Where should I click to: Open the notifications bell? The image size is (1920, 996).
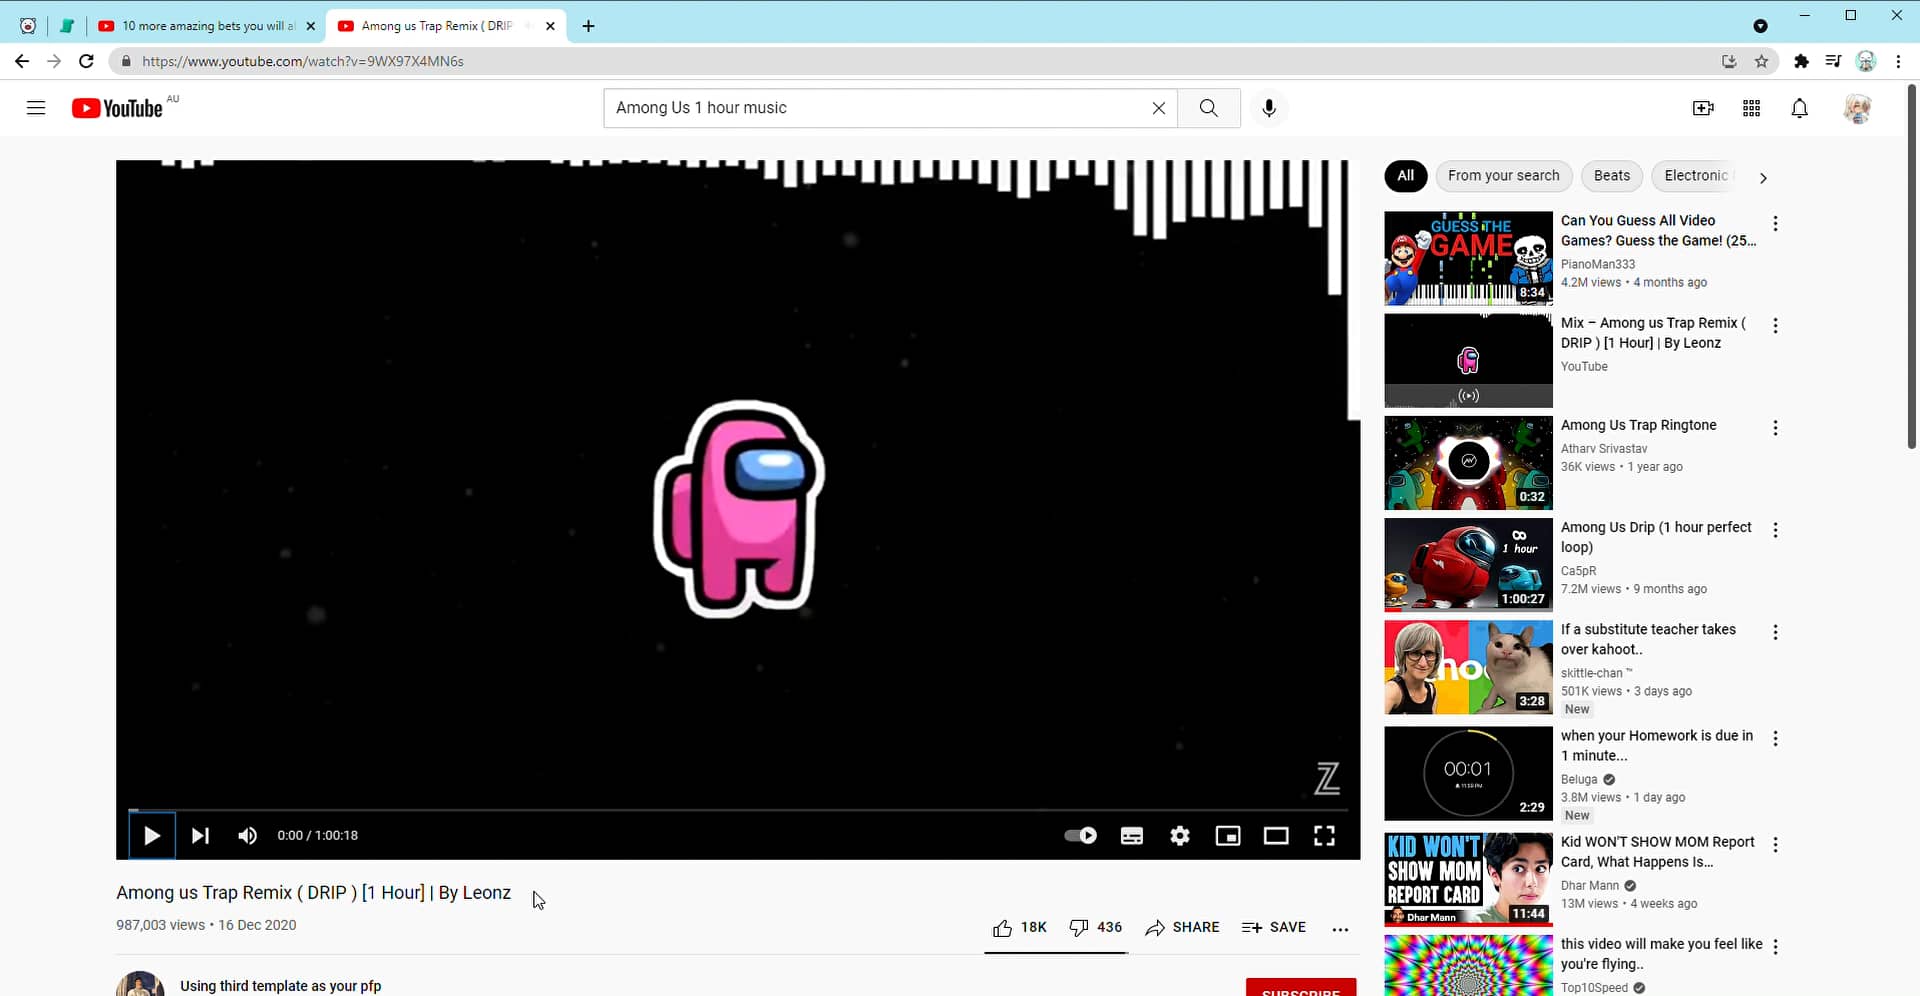click(1799, 108)
